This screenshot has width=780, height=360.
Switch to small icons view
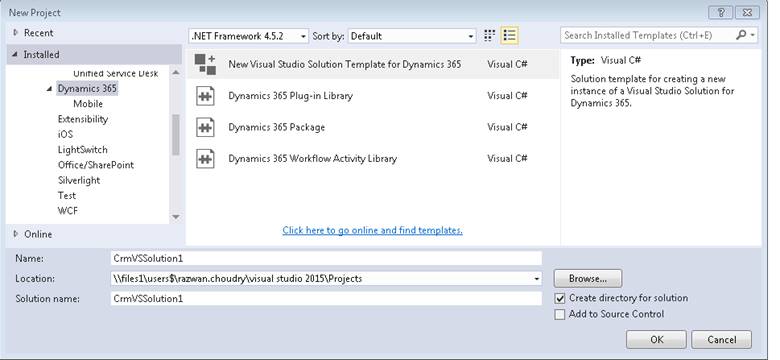click(x=489, y=35)
